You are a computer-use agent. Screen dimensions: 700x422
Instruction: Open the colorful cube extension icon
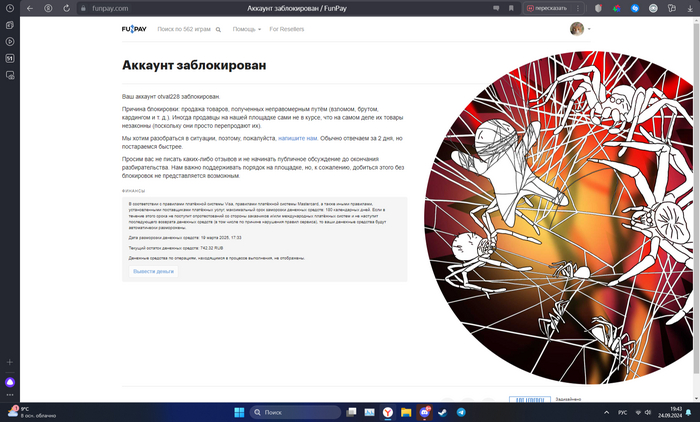tap(617, 8)
